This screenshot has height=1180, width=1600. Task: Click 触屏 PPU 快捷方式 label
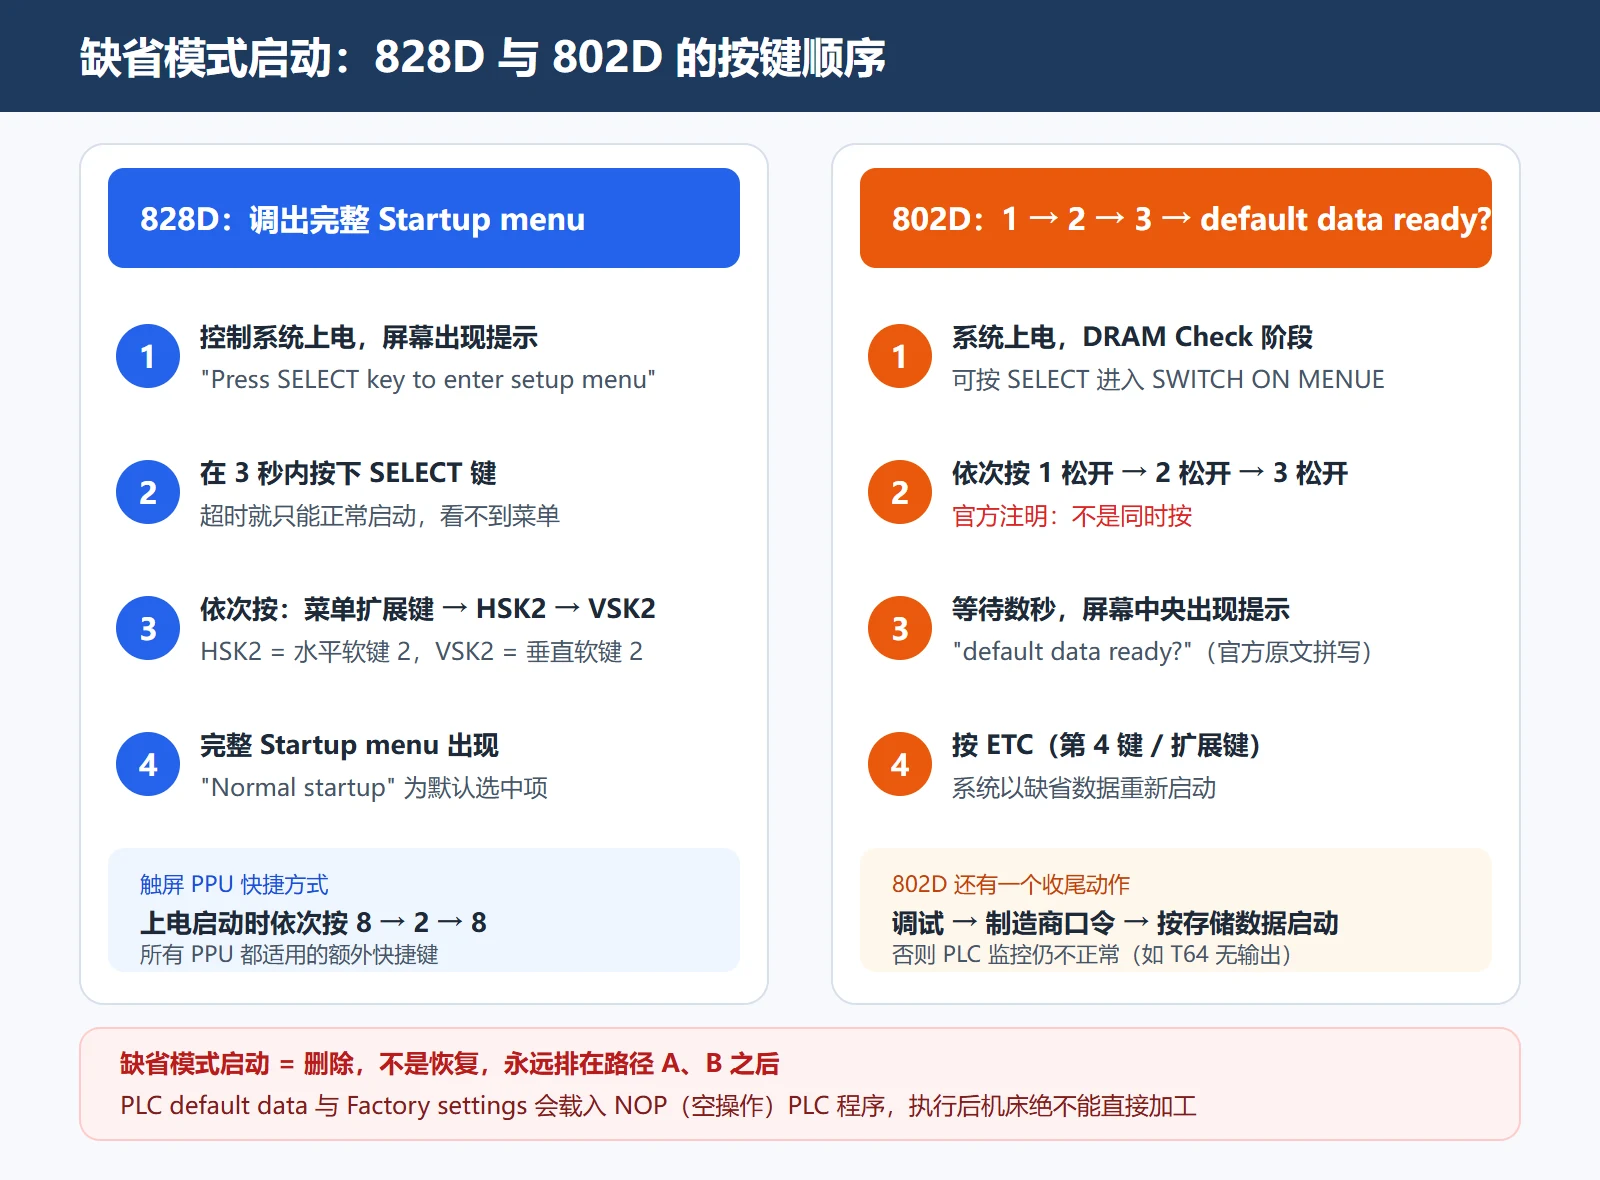234,884
